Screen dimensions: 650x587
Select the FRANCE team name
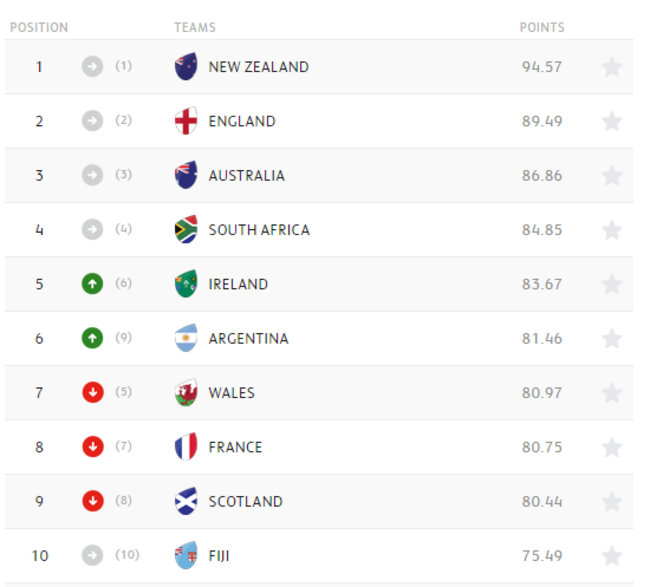click(x=235, y=447)
